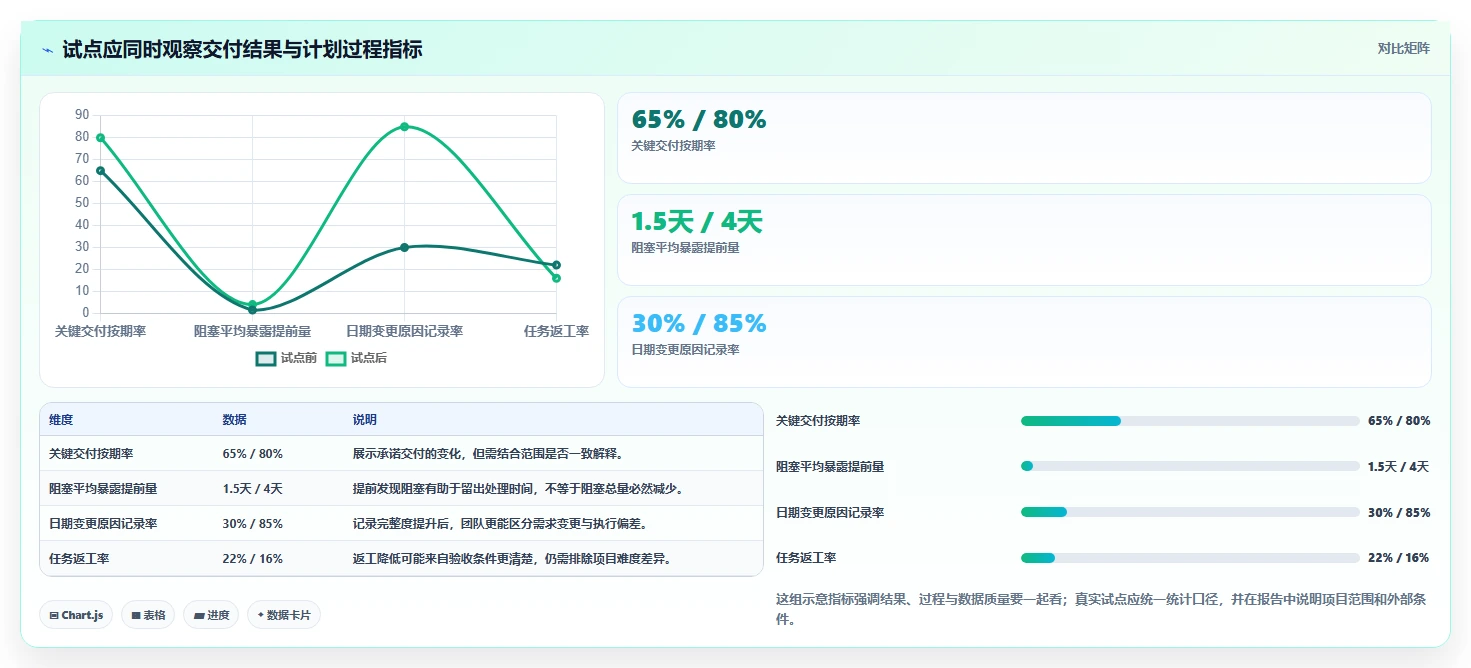Click the 阻塞平均暴露提前量 progress bar
This screenshot has height=668, width=1471.
tap(1190, 466)
